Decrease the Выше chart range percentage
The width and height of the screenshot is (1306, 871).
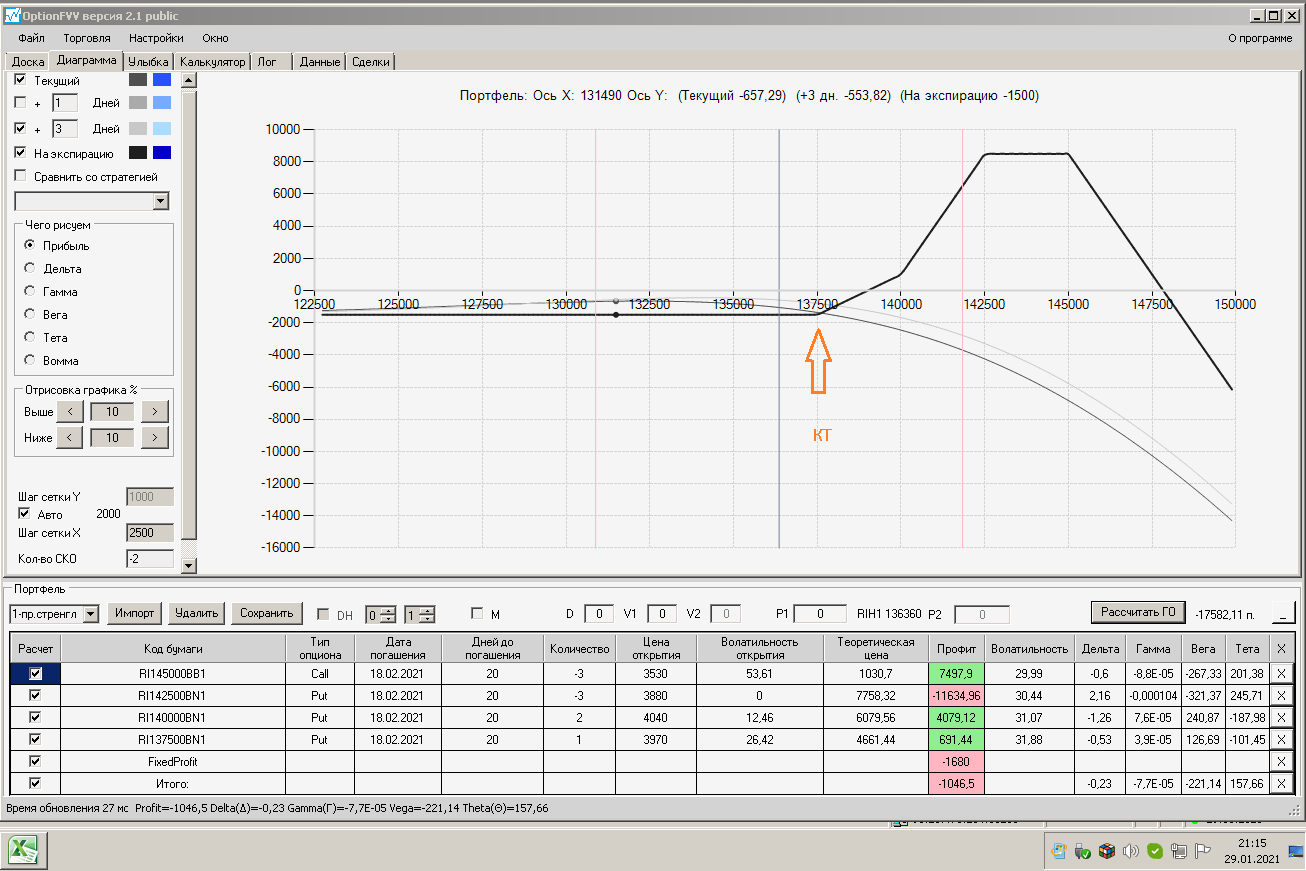(68, 411)
